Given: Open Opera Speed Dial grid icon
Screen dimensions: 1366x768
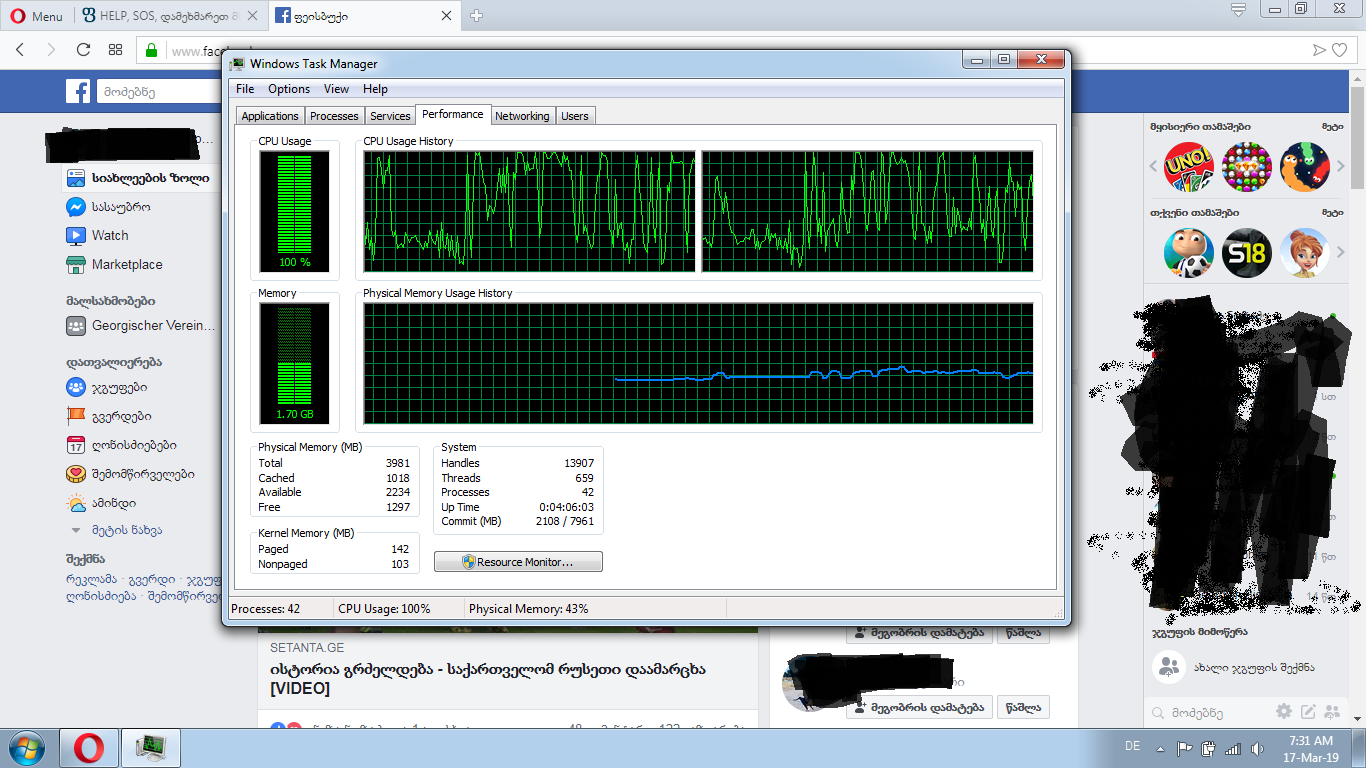Looking at the screenshot, I should point(115,50).
